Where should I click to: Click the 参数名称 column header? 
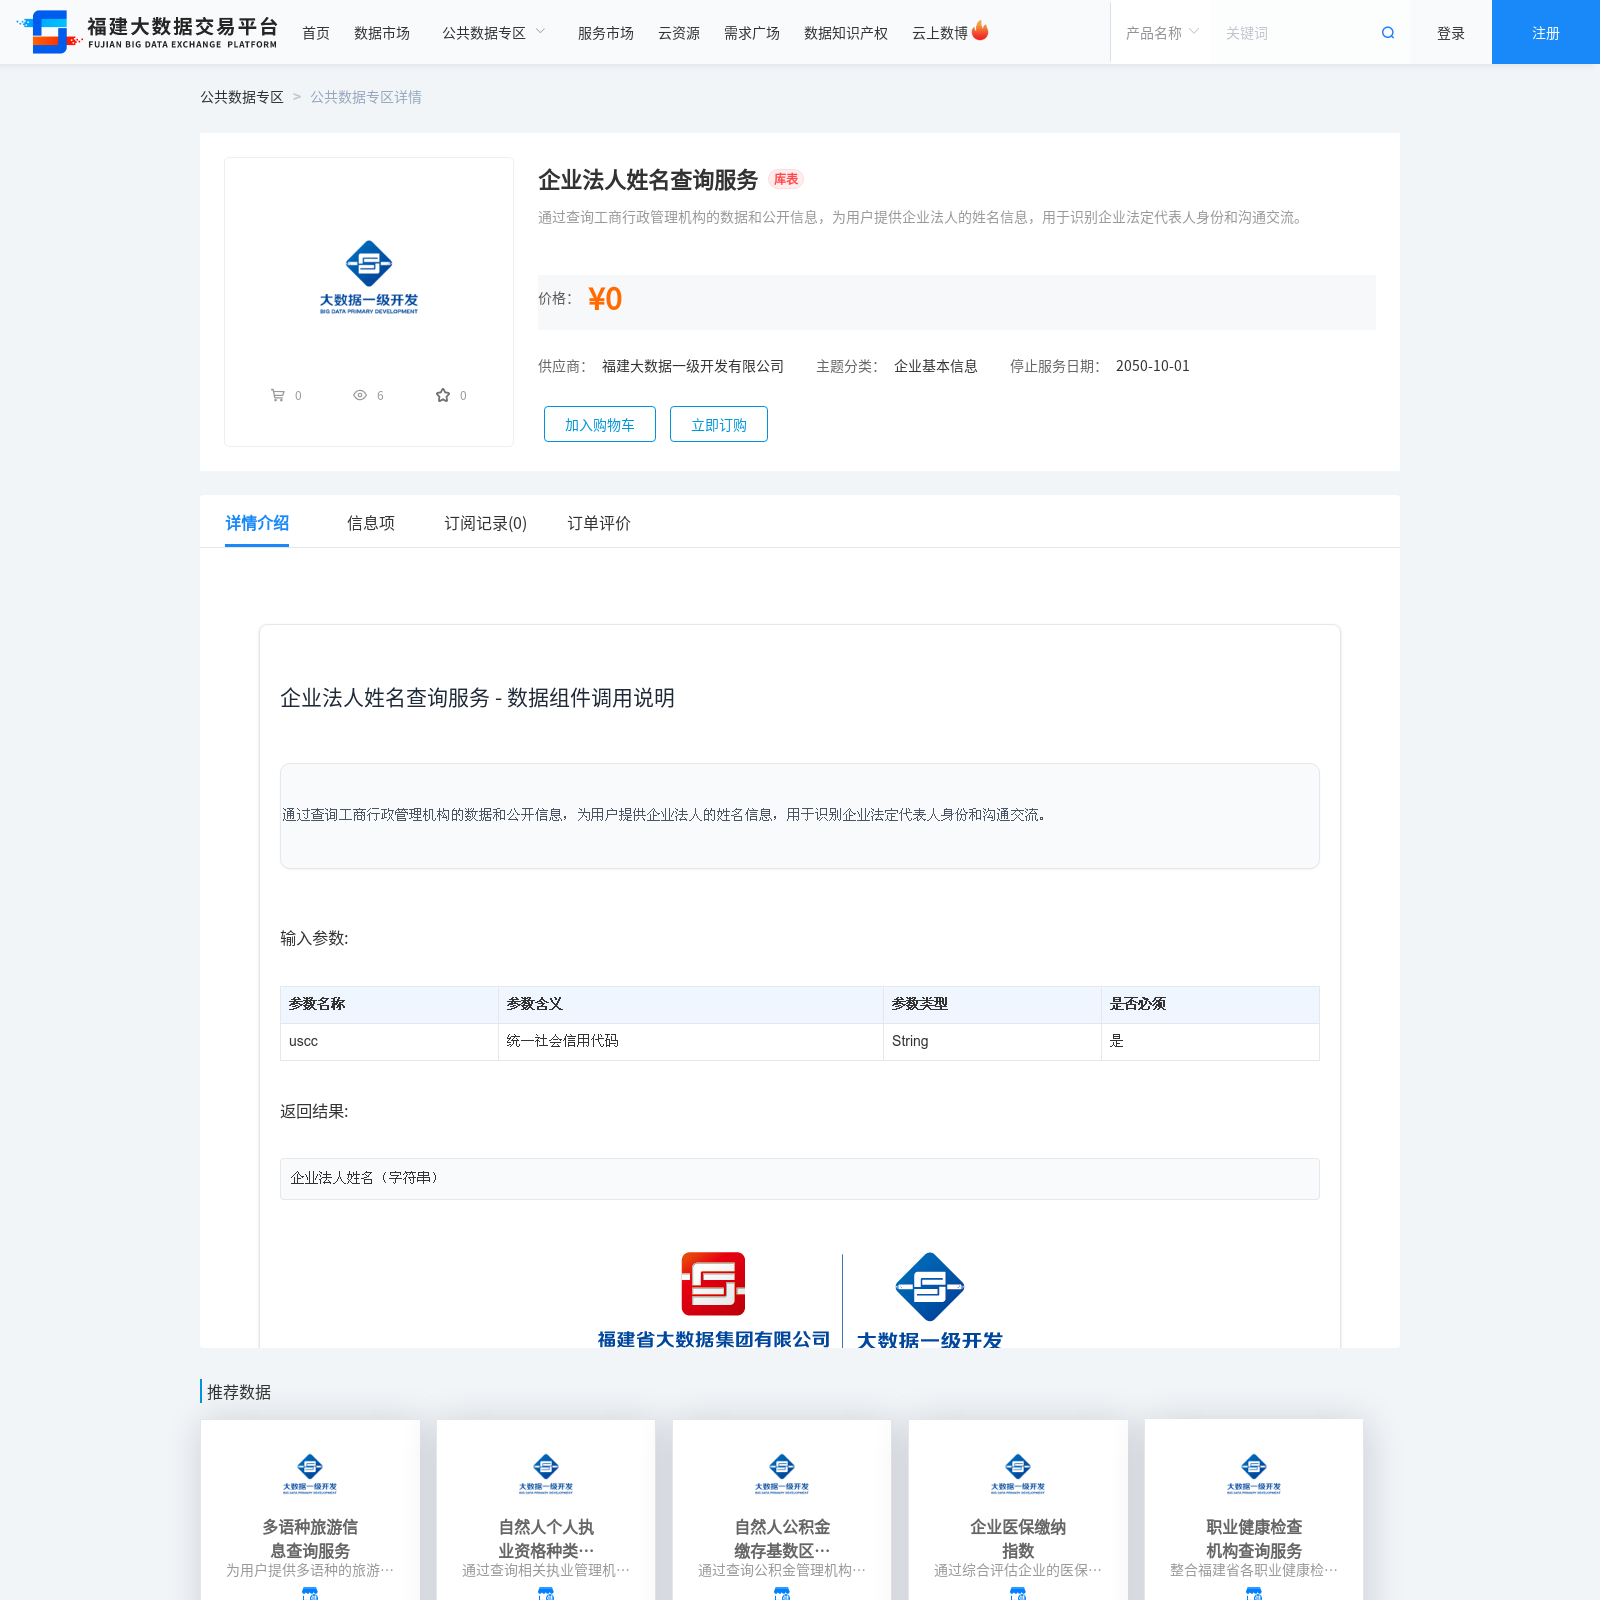coord(389,1004)
